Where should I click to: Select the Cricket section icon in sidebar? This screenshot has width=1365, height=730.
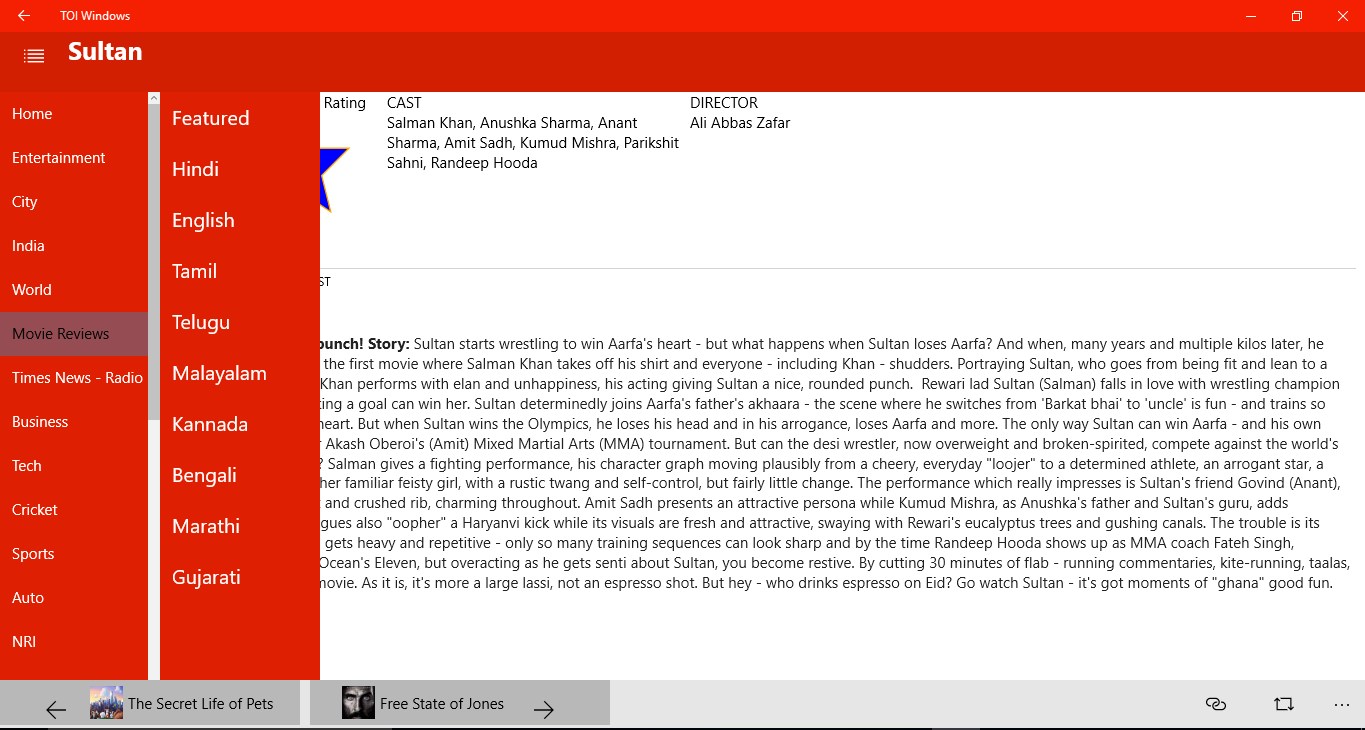point(35,509)
